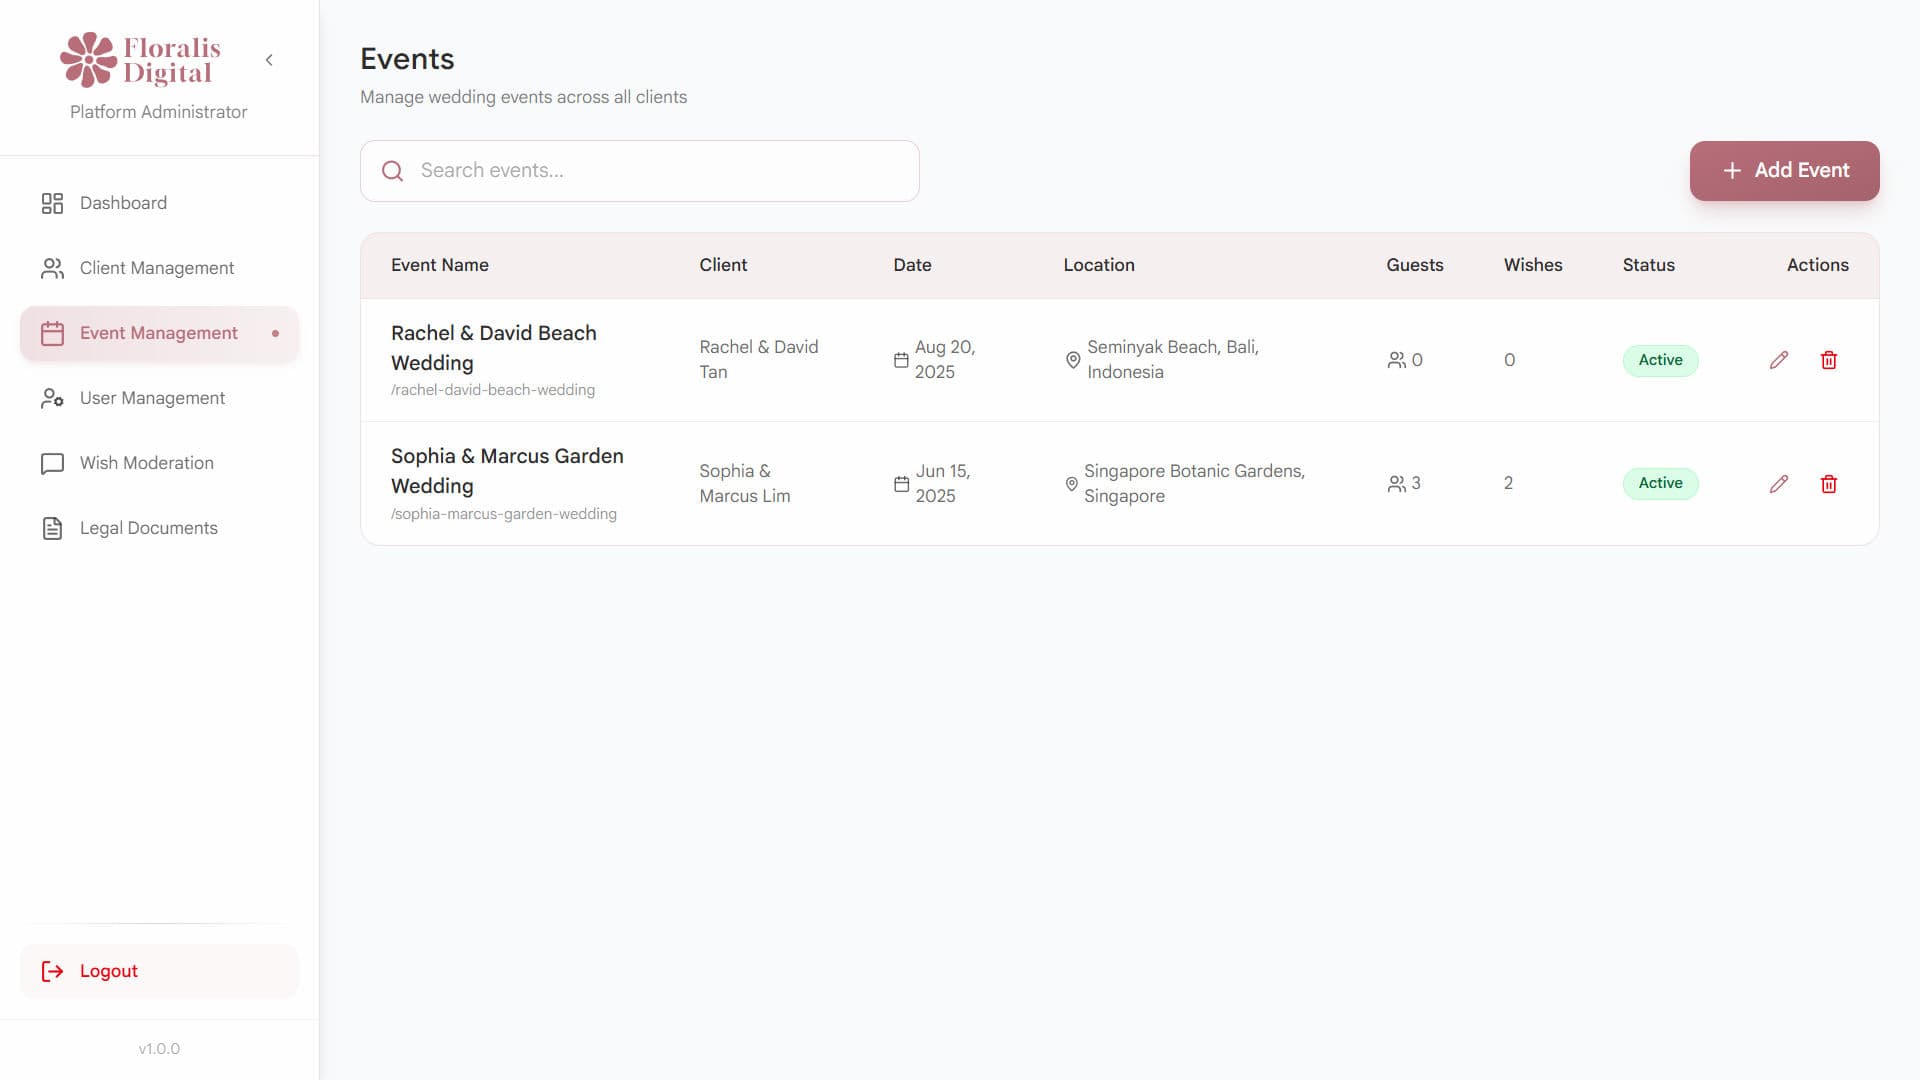1920x1080 pixels.
Task: Click the Client column header
Action: [723, 265]
